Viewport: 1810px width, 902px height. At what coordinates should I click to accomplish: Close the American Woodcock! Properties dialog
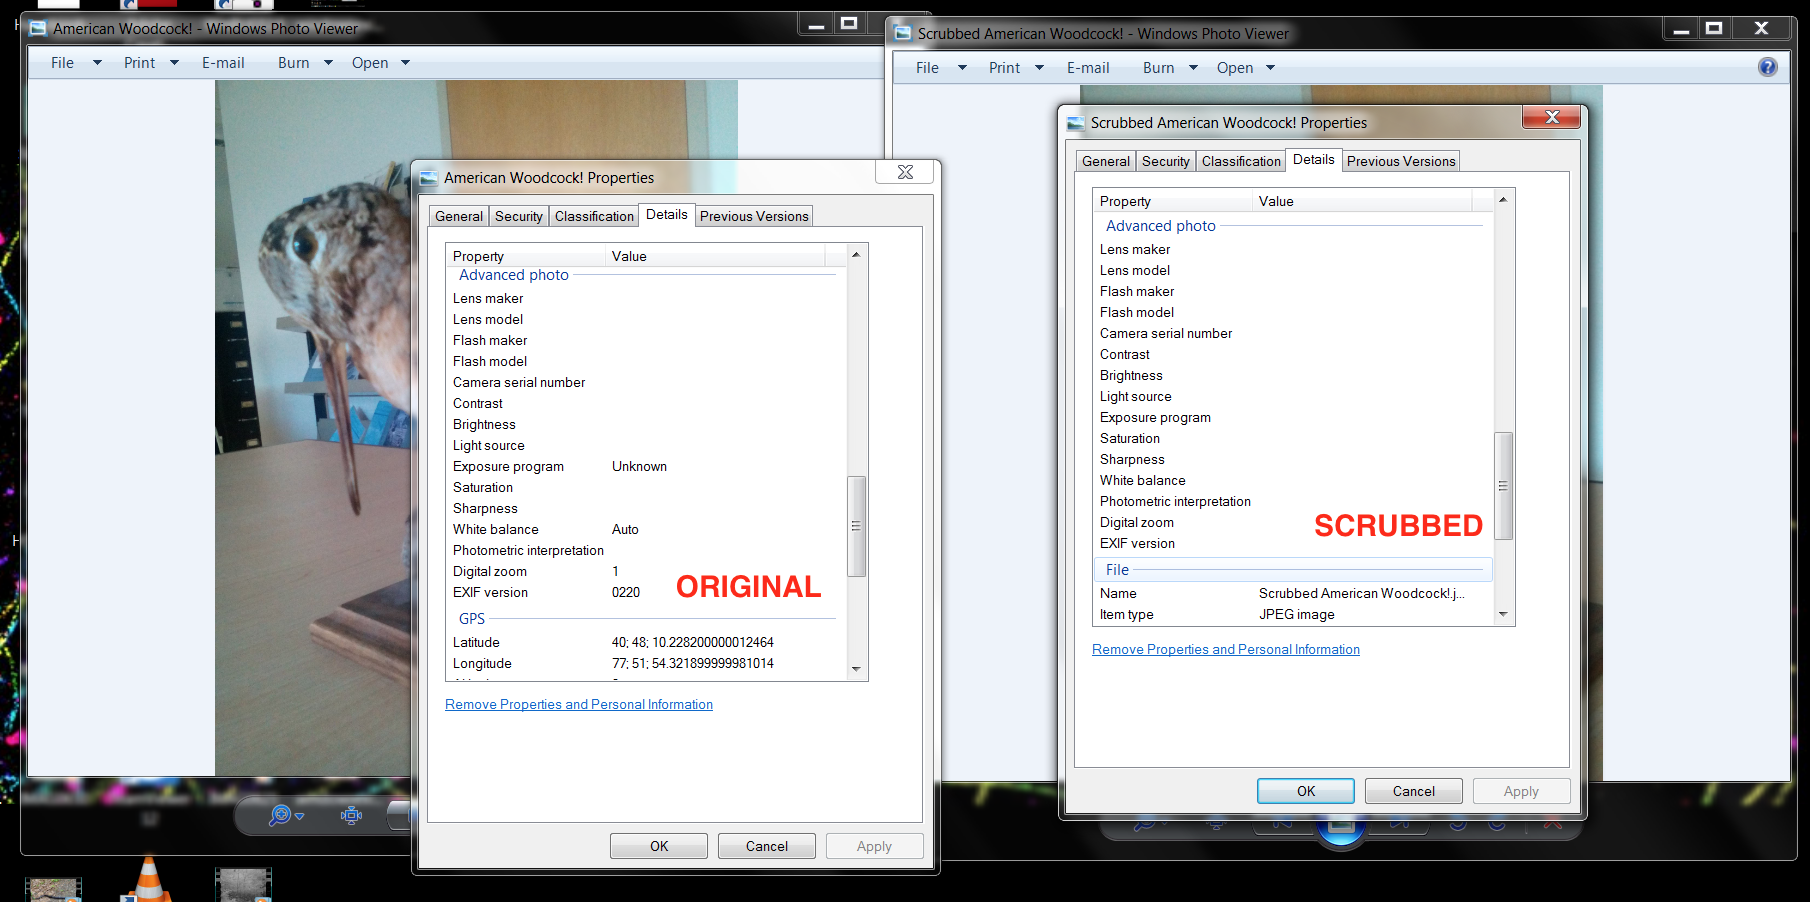point(905,172)
